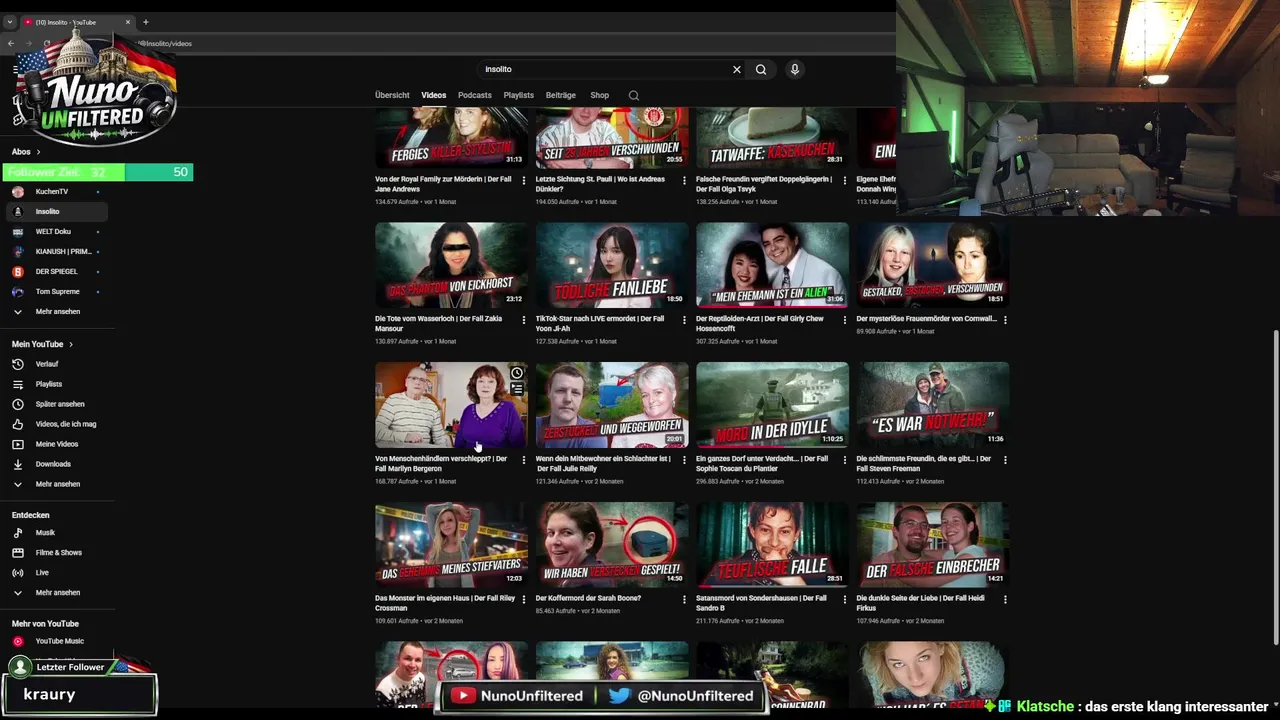Play Das Geheimnis meines Stiefvaters thumbnail
The image size is (1280, 720).
451,545
